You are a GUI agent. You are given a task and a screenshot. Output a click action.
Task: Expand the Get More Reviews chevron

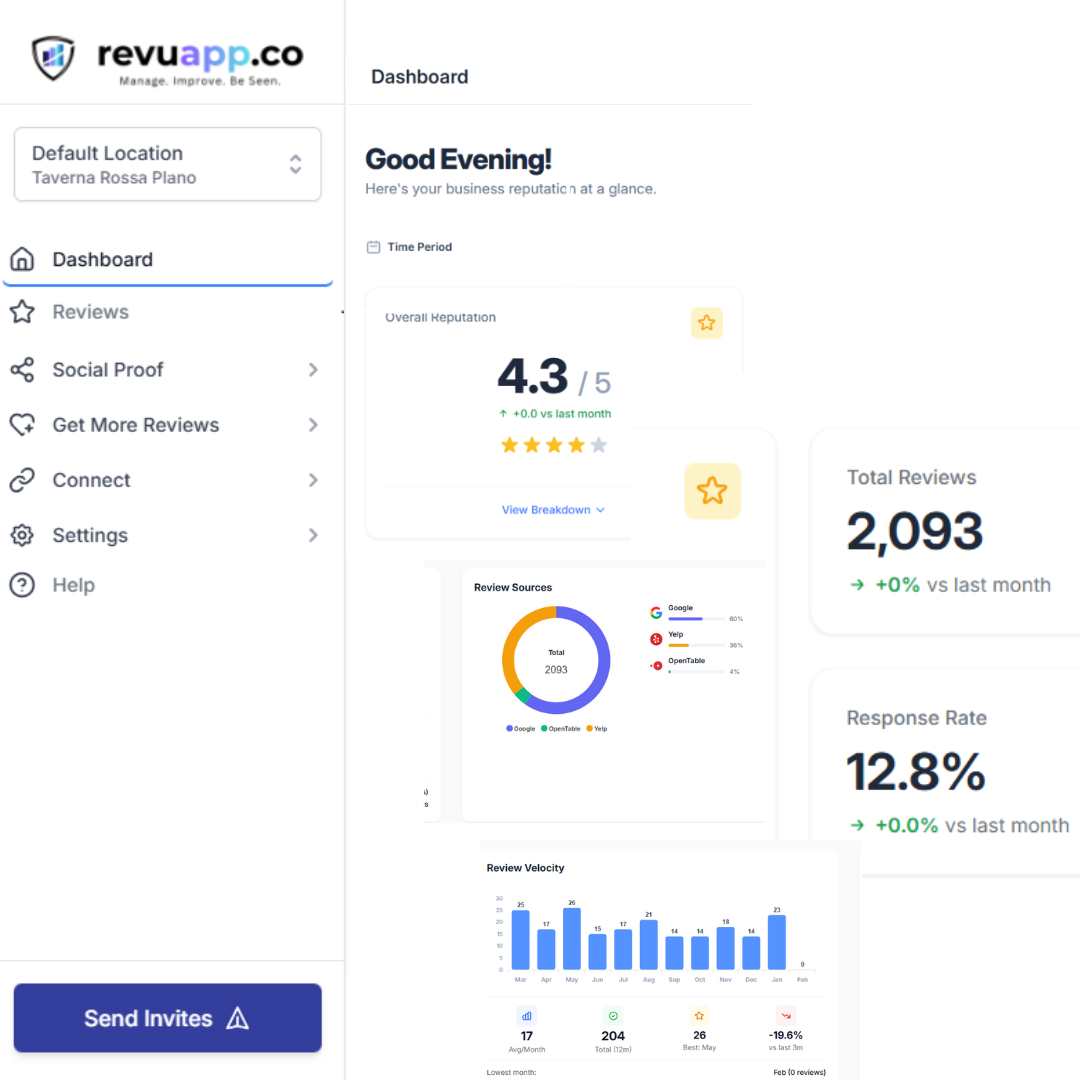coord(313,425)
